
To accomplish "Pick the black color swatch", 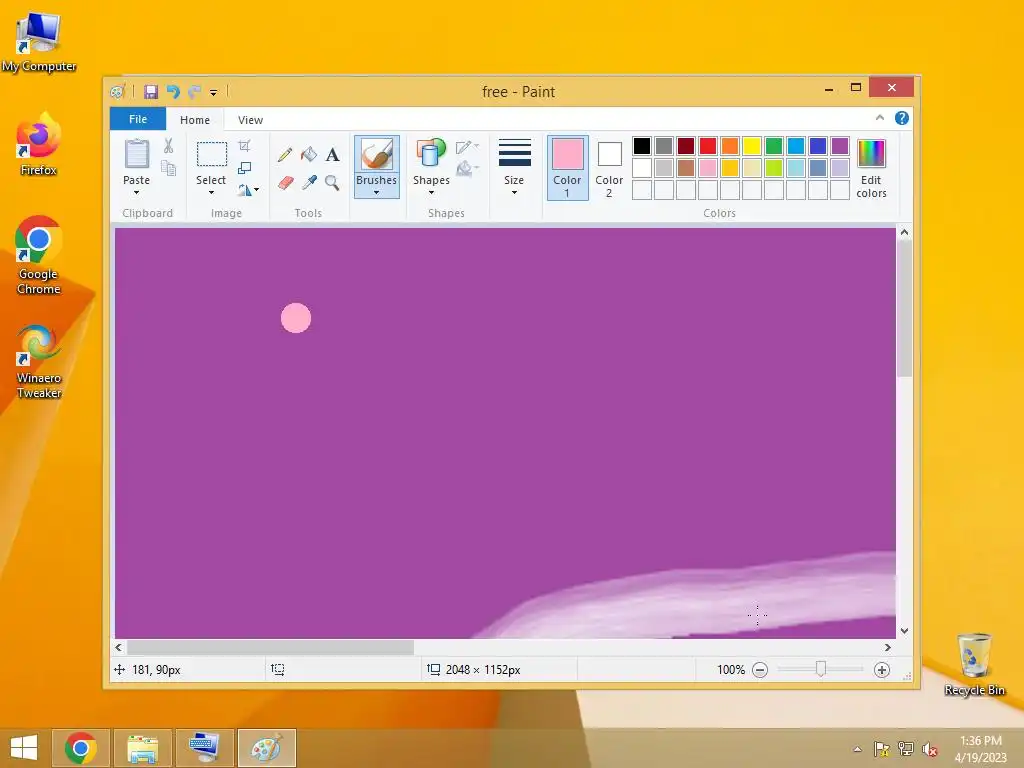I will 642,146.
